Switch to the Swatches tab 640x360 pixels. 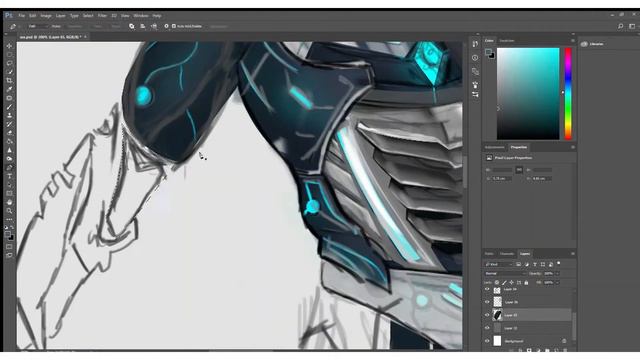click(507, 41)
